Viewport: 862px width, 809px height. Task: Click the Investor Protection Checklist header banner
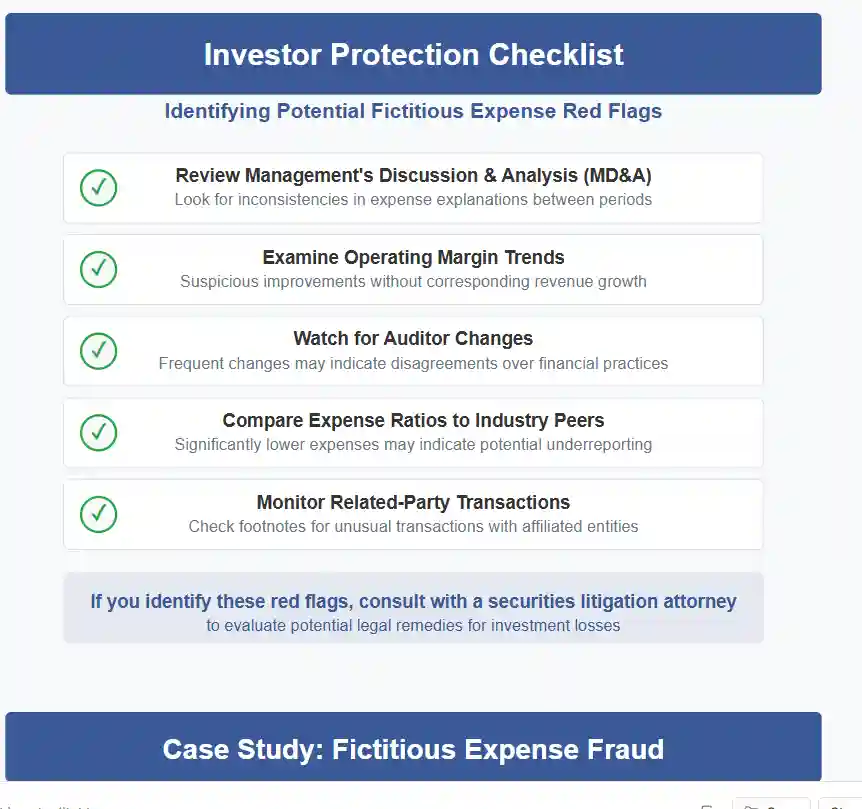413,54
